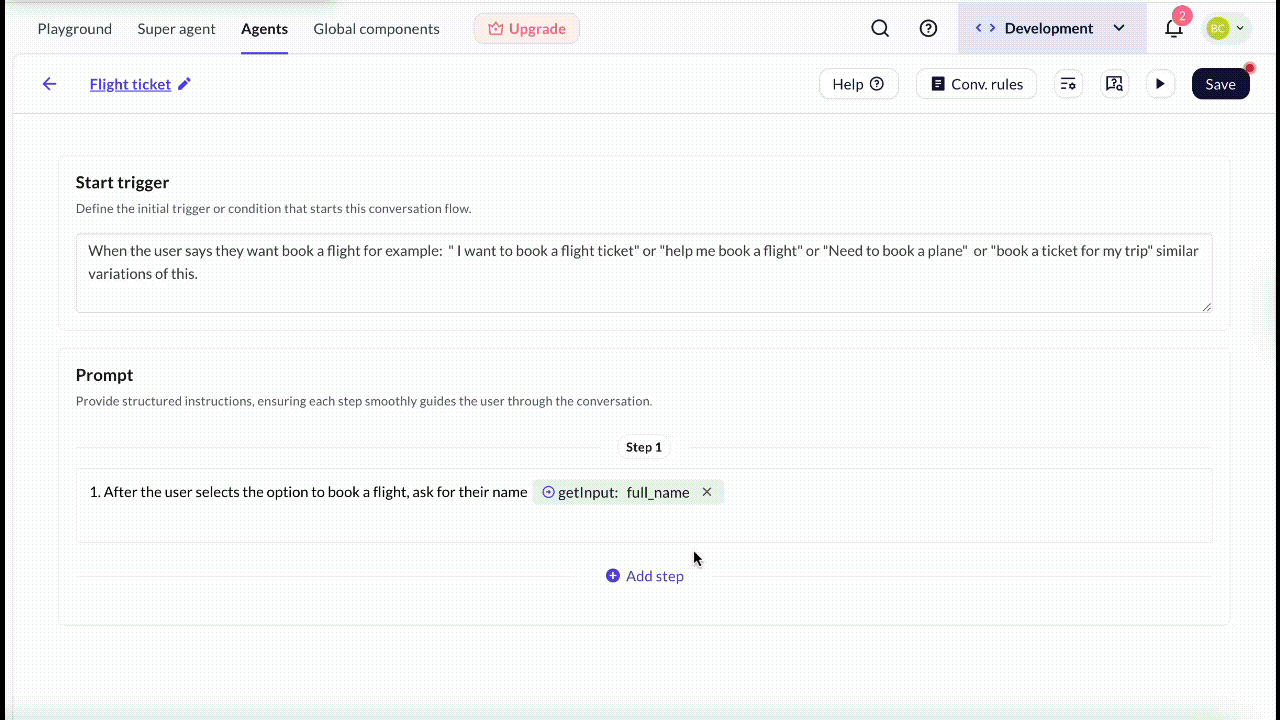This screenshot has width=1280, height=720.
Task: Click the getInput plus-circle icon
Action: (x=548, y=492)
